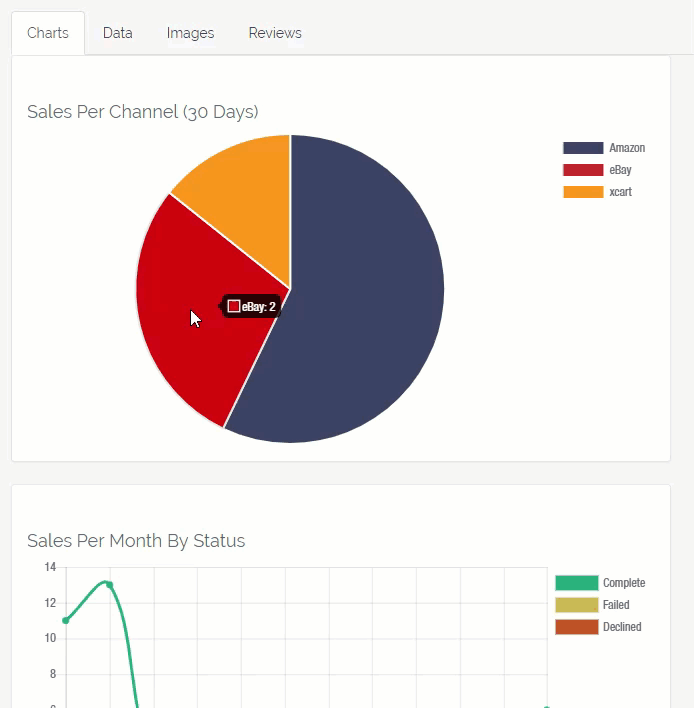Go to the Reviews tab

point(275,33)
